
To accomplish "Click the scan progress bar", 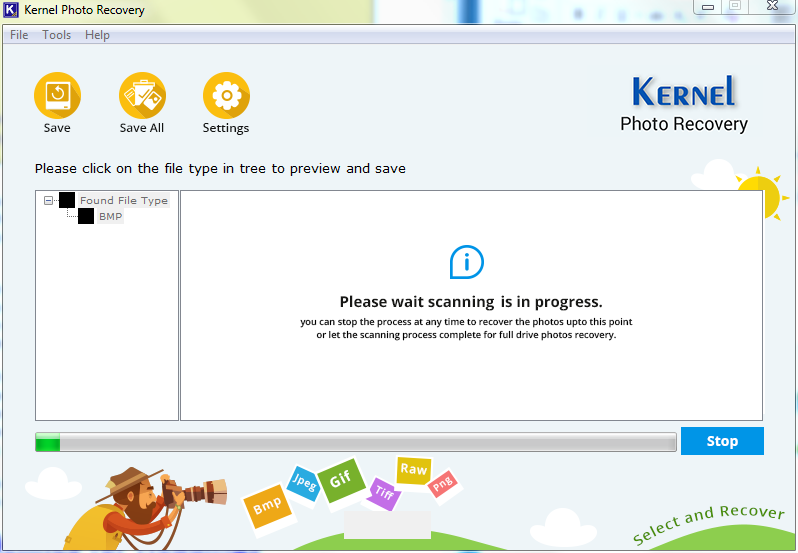I will (356, 442).
